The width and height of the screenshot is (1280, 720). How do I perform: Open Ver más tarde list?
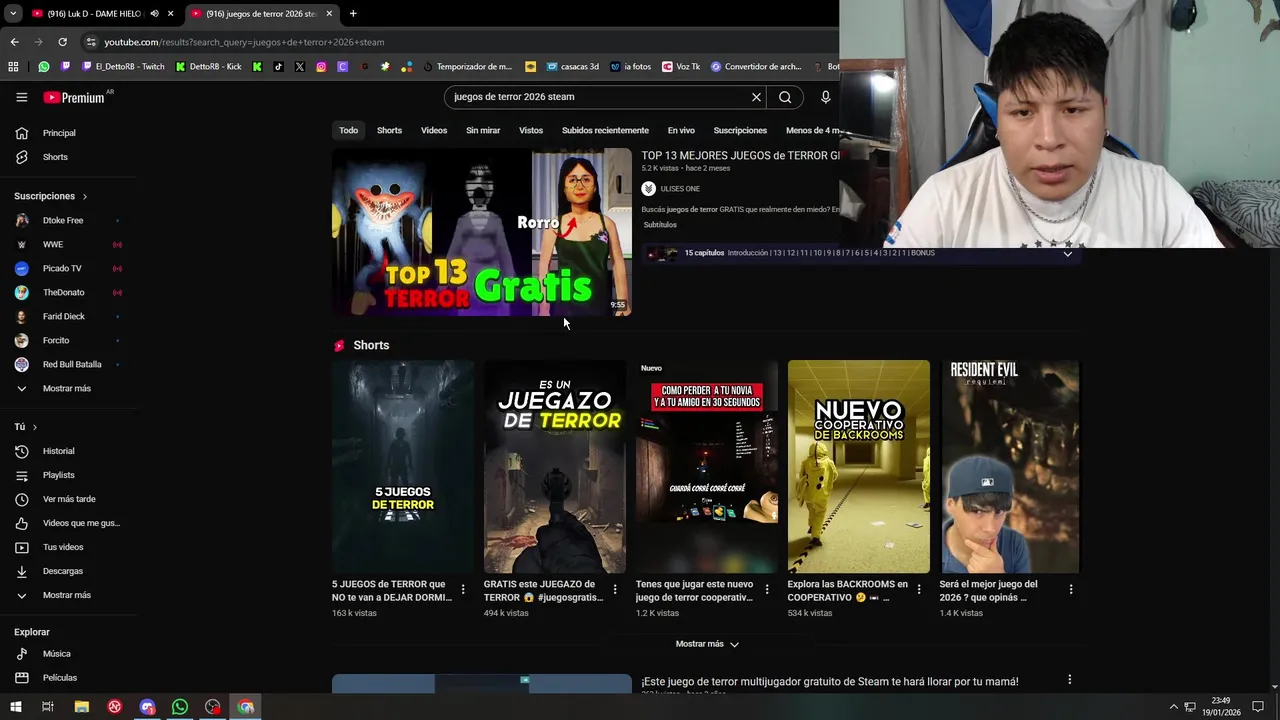tap(68, 499)
